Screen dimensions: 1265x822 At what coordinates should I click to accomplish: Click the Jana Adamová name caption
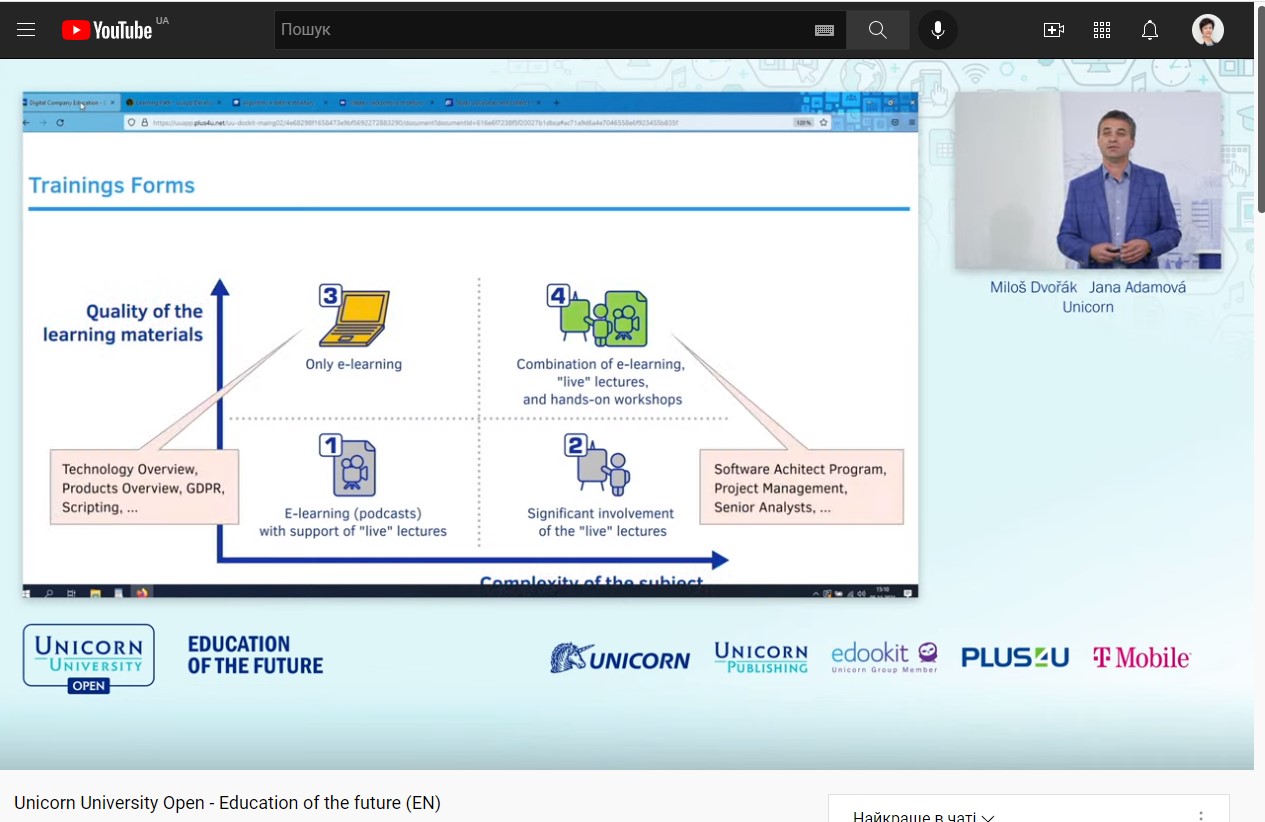pos(1138,287)
